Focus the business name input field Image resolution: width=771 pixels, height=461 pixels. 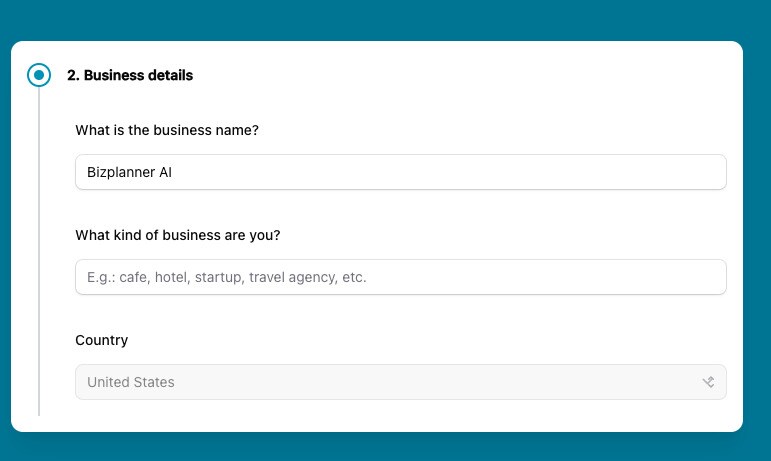click(400, 172)
